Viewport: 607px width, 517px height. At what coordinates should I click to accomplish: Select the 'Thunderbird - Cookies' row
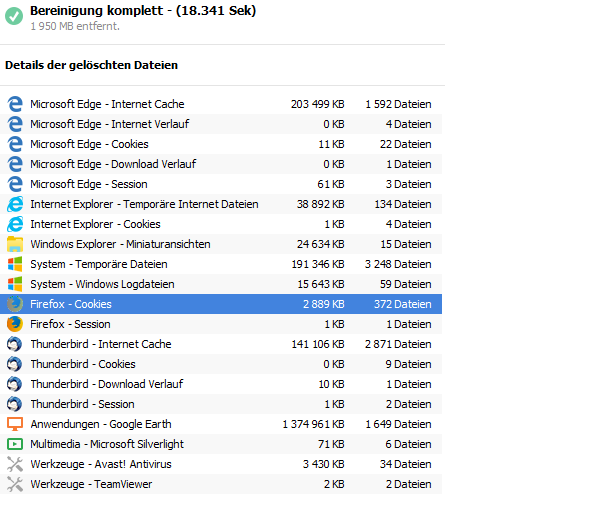click(221, 364)
